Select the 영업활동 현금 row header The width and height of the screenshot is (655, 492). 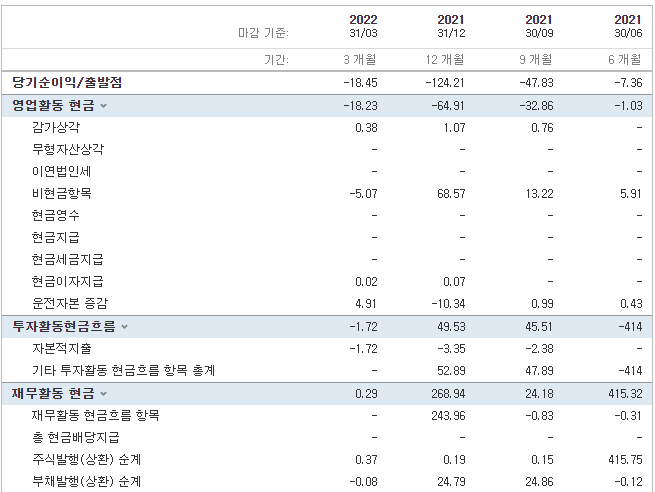(x=53, y=106)
